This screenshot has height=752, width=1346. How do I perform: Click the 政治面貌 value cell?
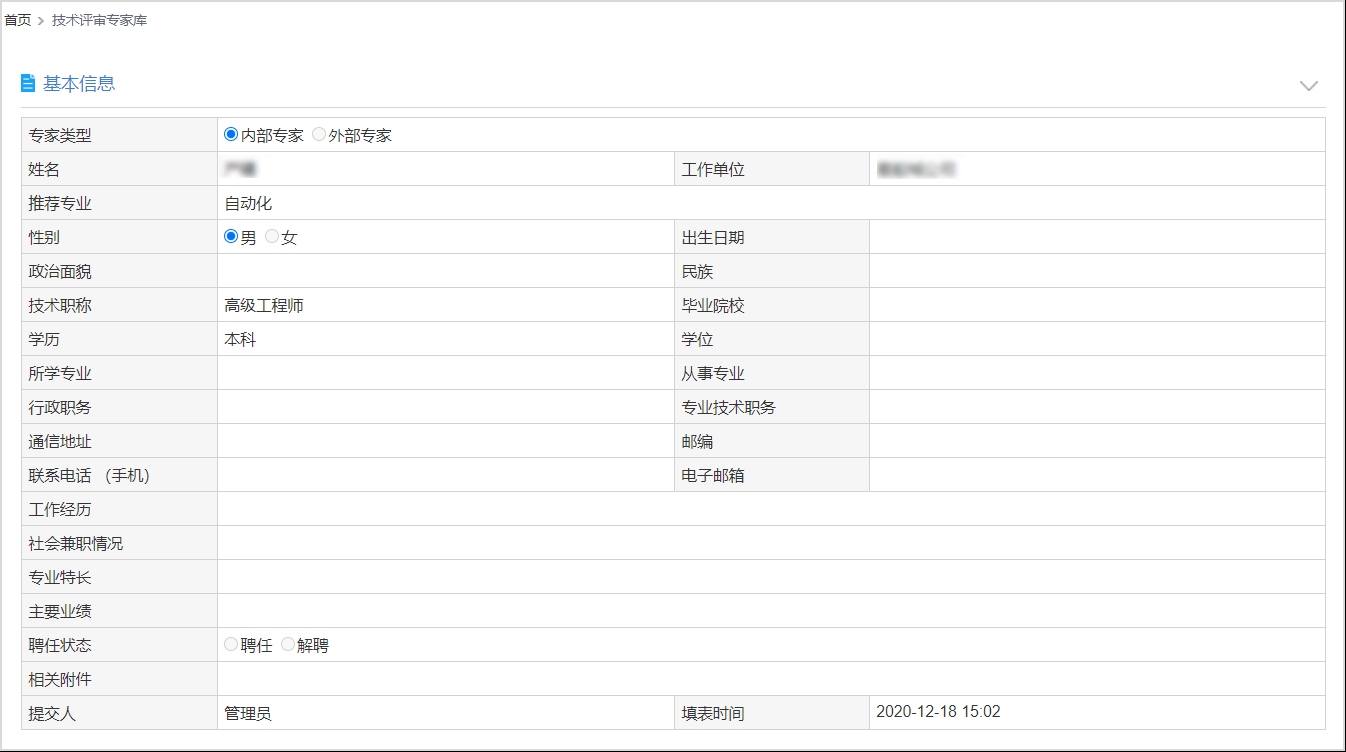[x=445, y=271]
